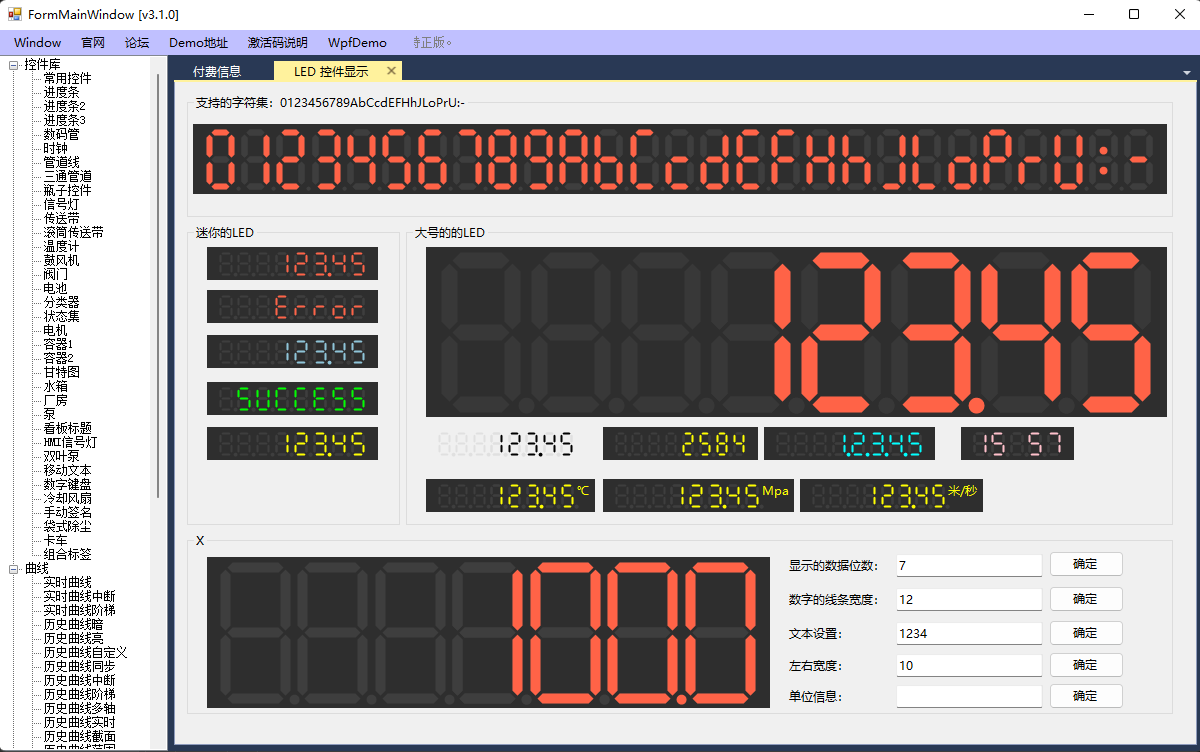This screenshot has height=752, width=1200.
Task: Click the left tree's vertical scrollbar
Action: pyautogui.click(x=157, y=300)
